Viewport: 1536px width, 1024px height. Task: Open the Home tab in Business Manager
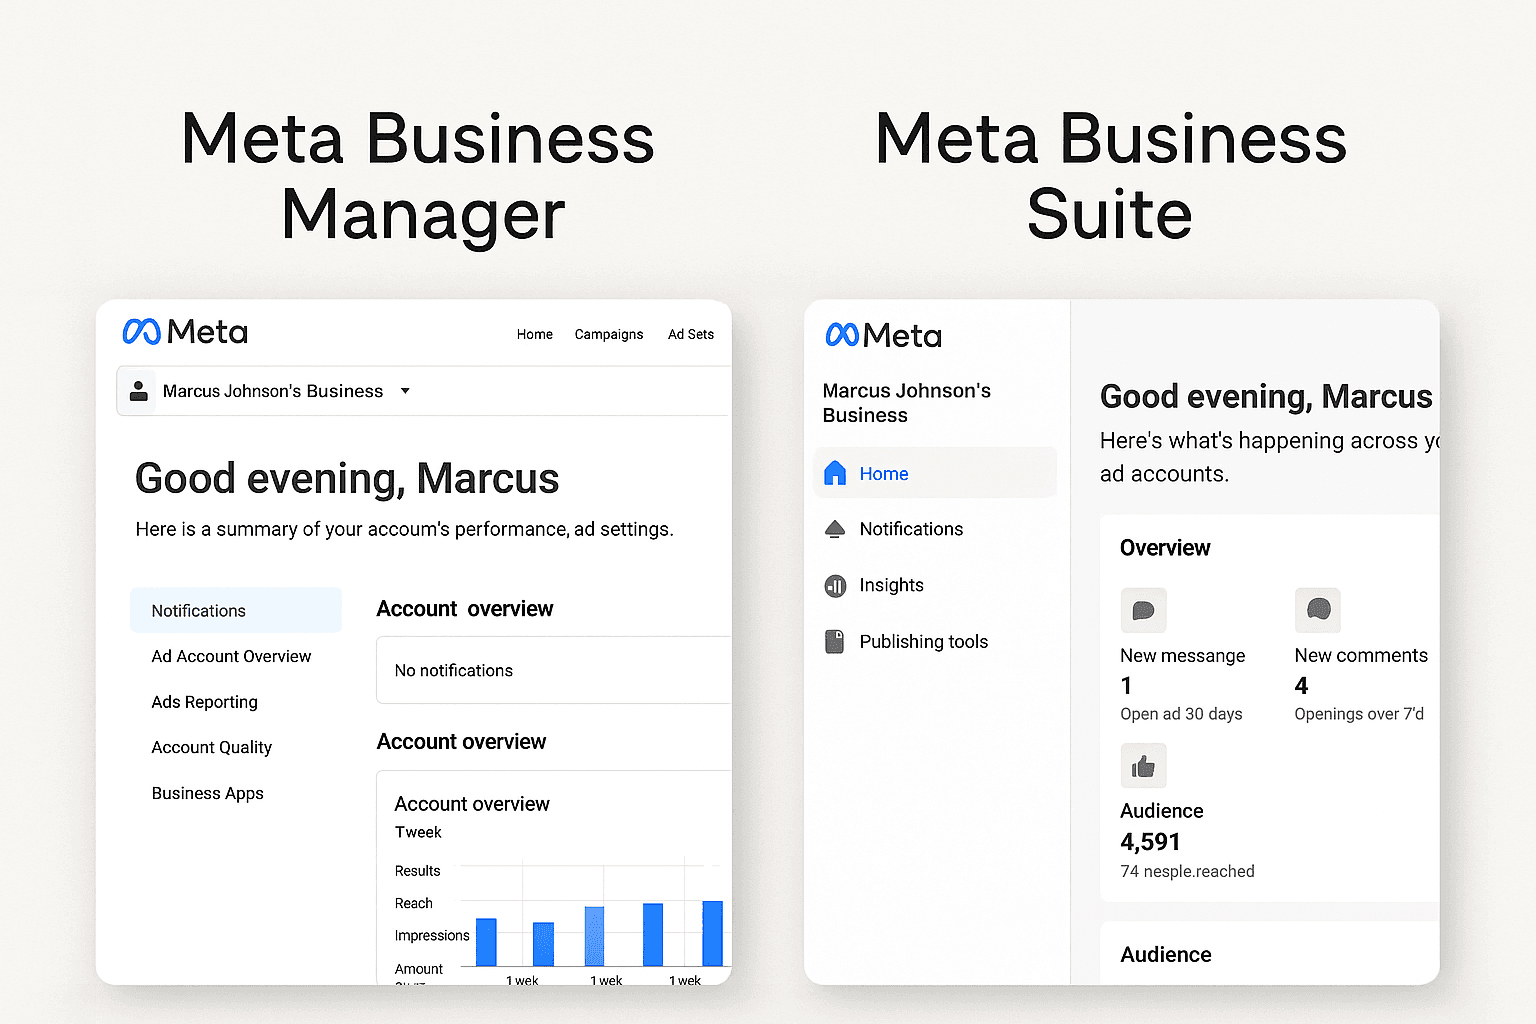click(x=535, y=334)
